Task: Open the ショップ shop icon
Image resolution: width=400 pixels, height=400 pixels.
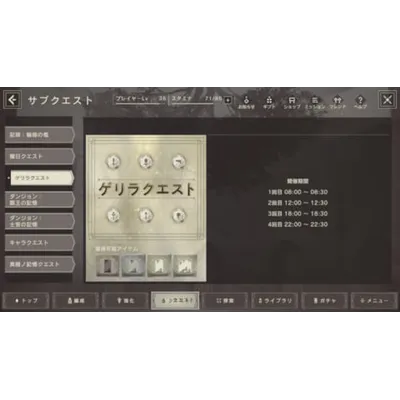Action: 292,102
